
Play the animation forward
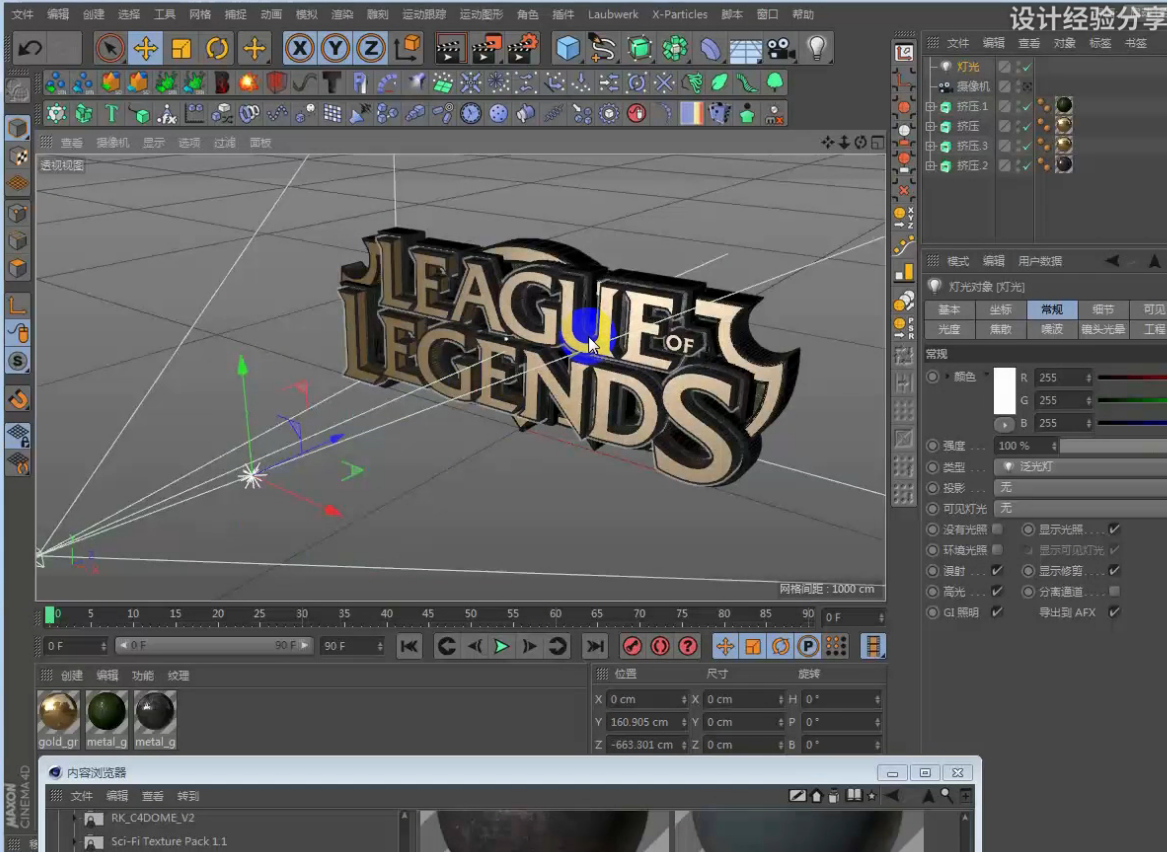(x=502, y=646)
